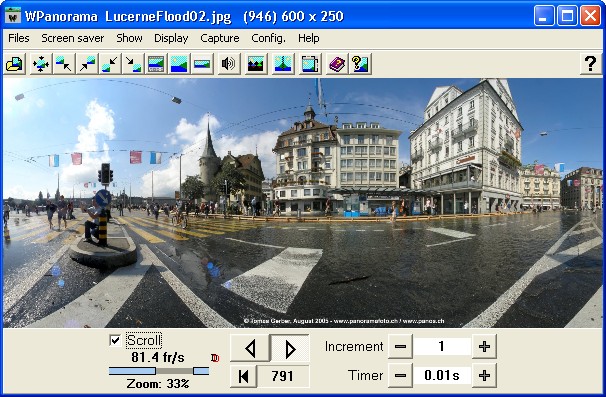Image resolution: width=606 pixels, height=397 pixels.
Task: Click the panorama image of Lucerne
Action: click(303, 203)
